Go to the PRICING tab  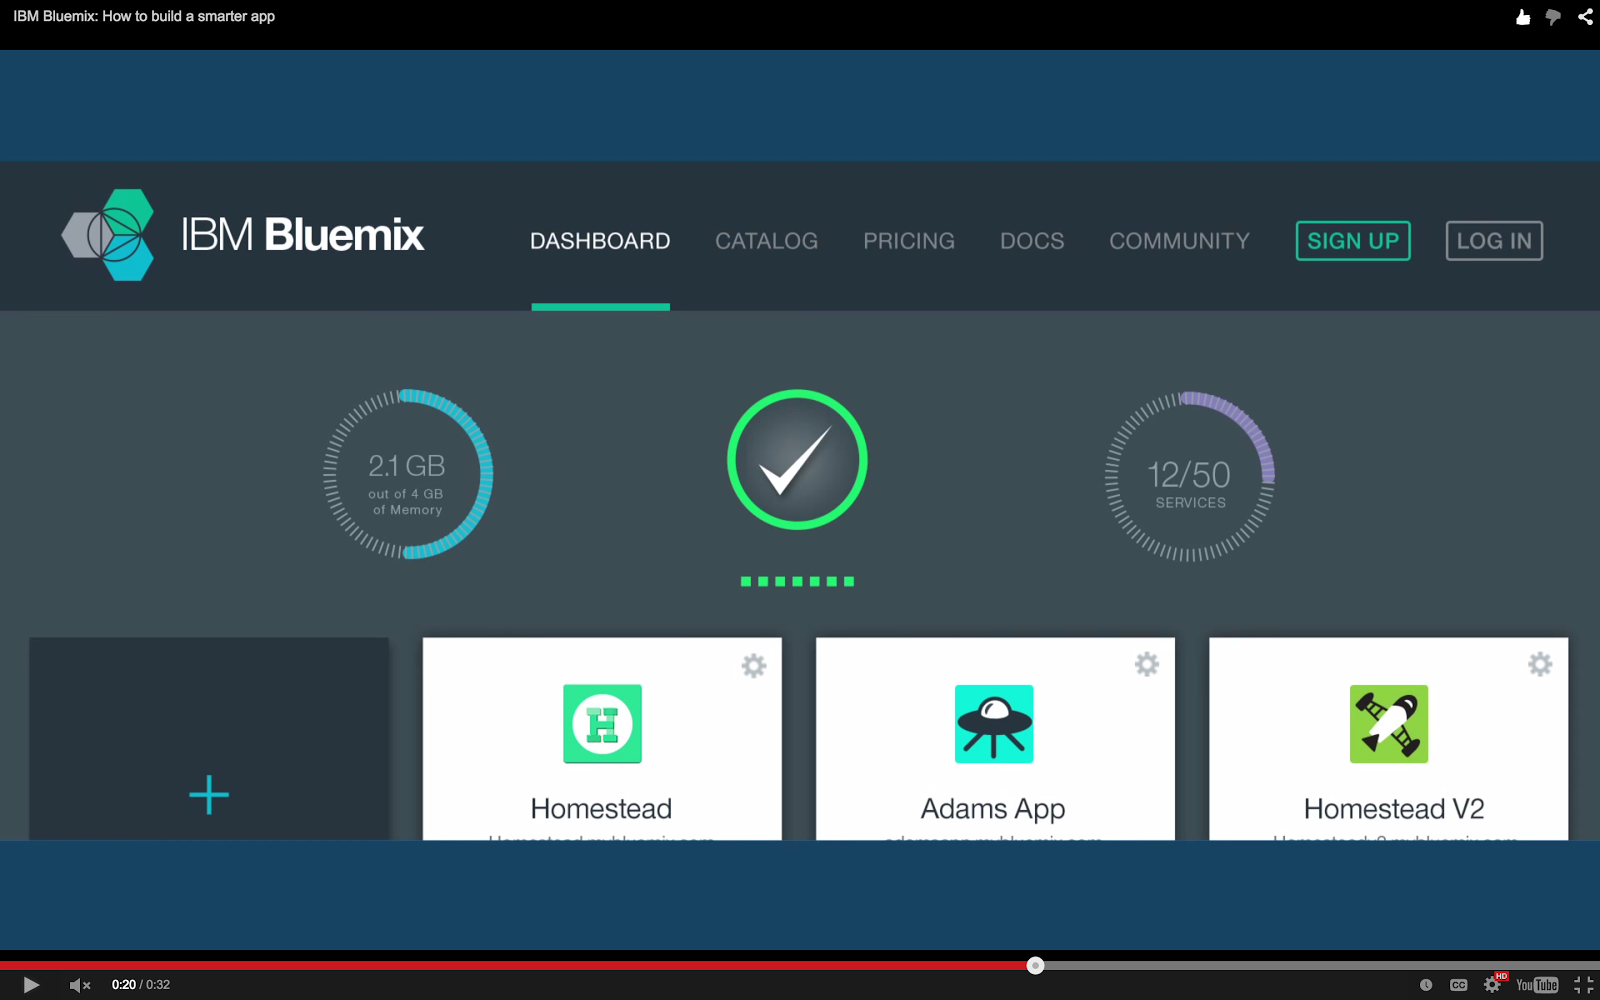point(909,241)
